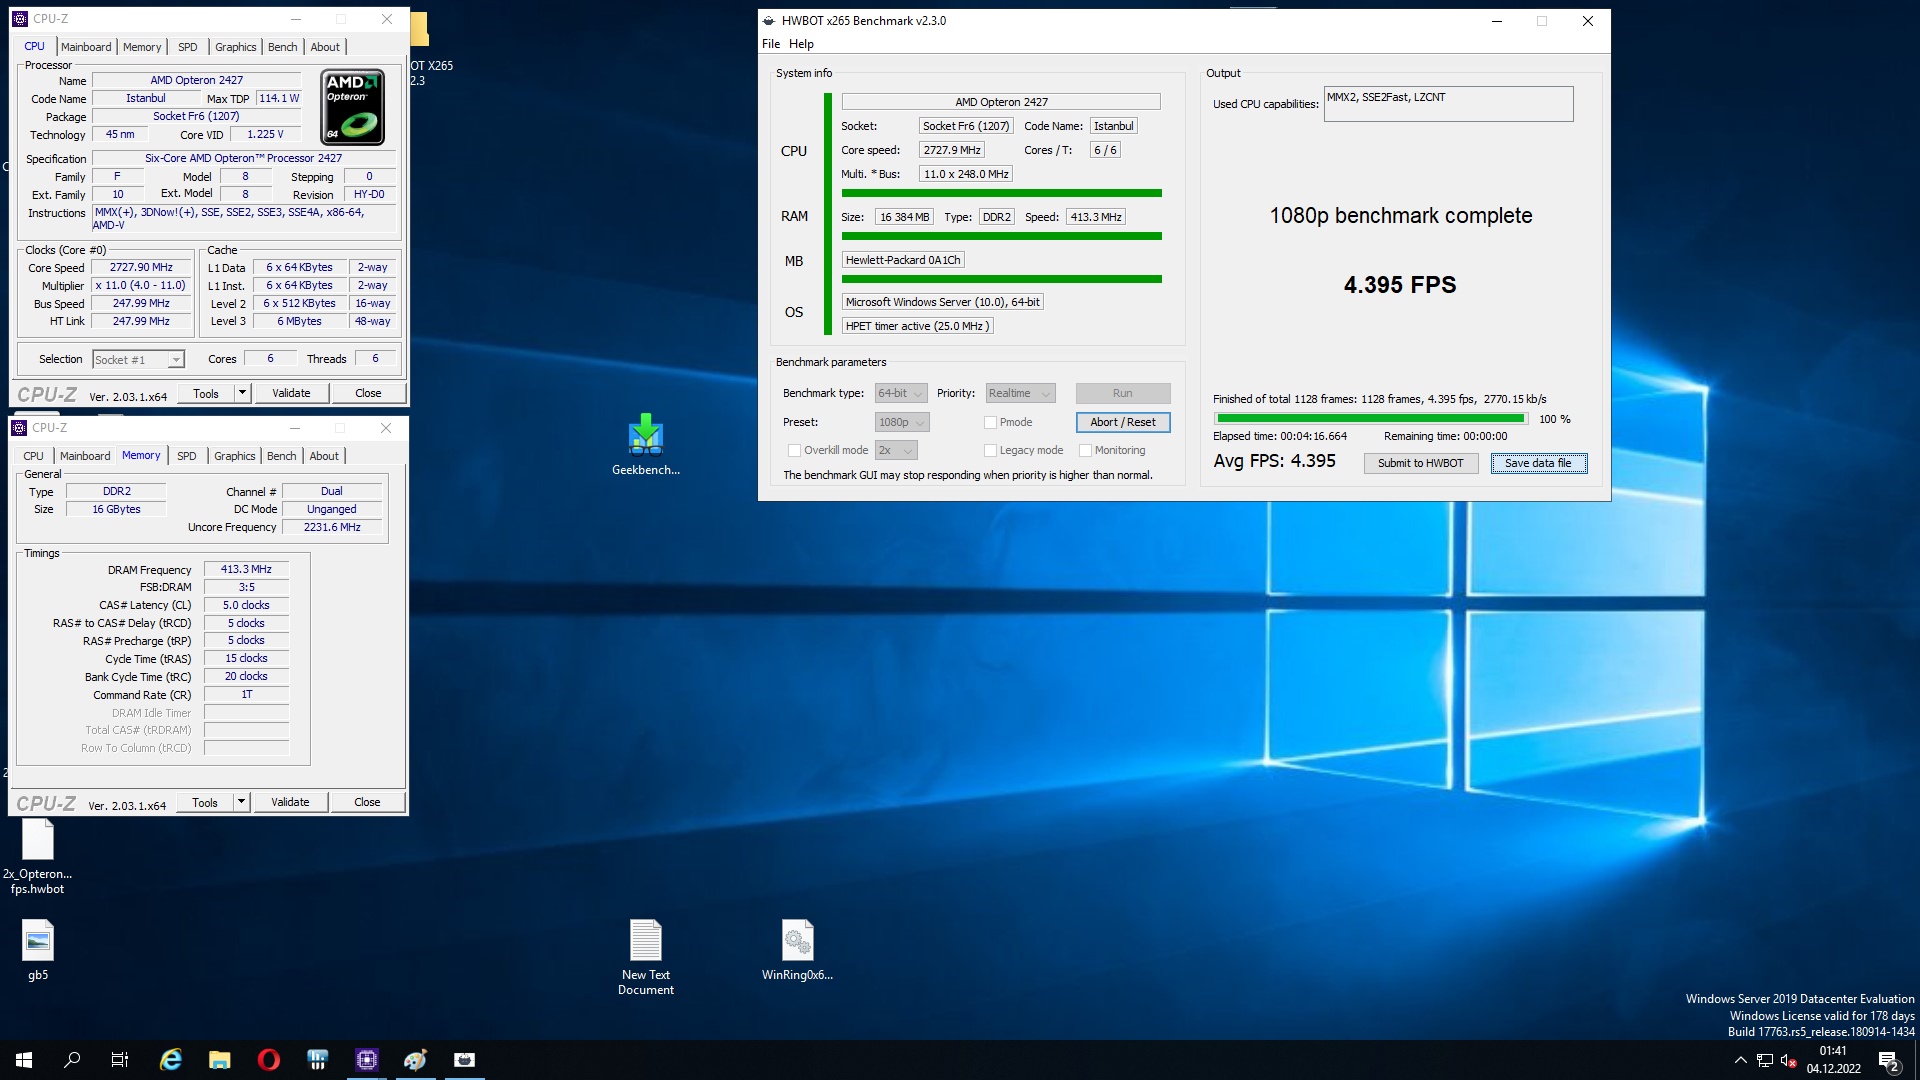This screenshot has width=1920, height=1080.
Task: Expand Tools arrow in upper CPU-Z
Action: point(242,393)
